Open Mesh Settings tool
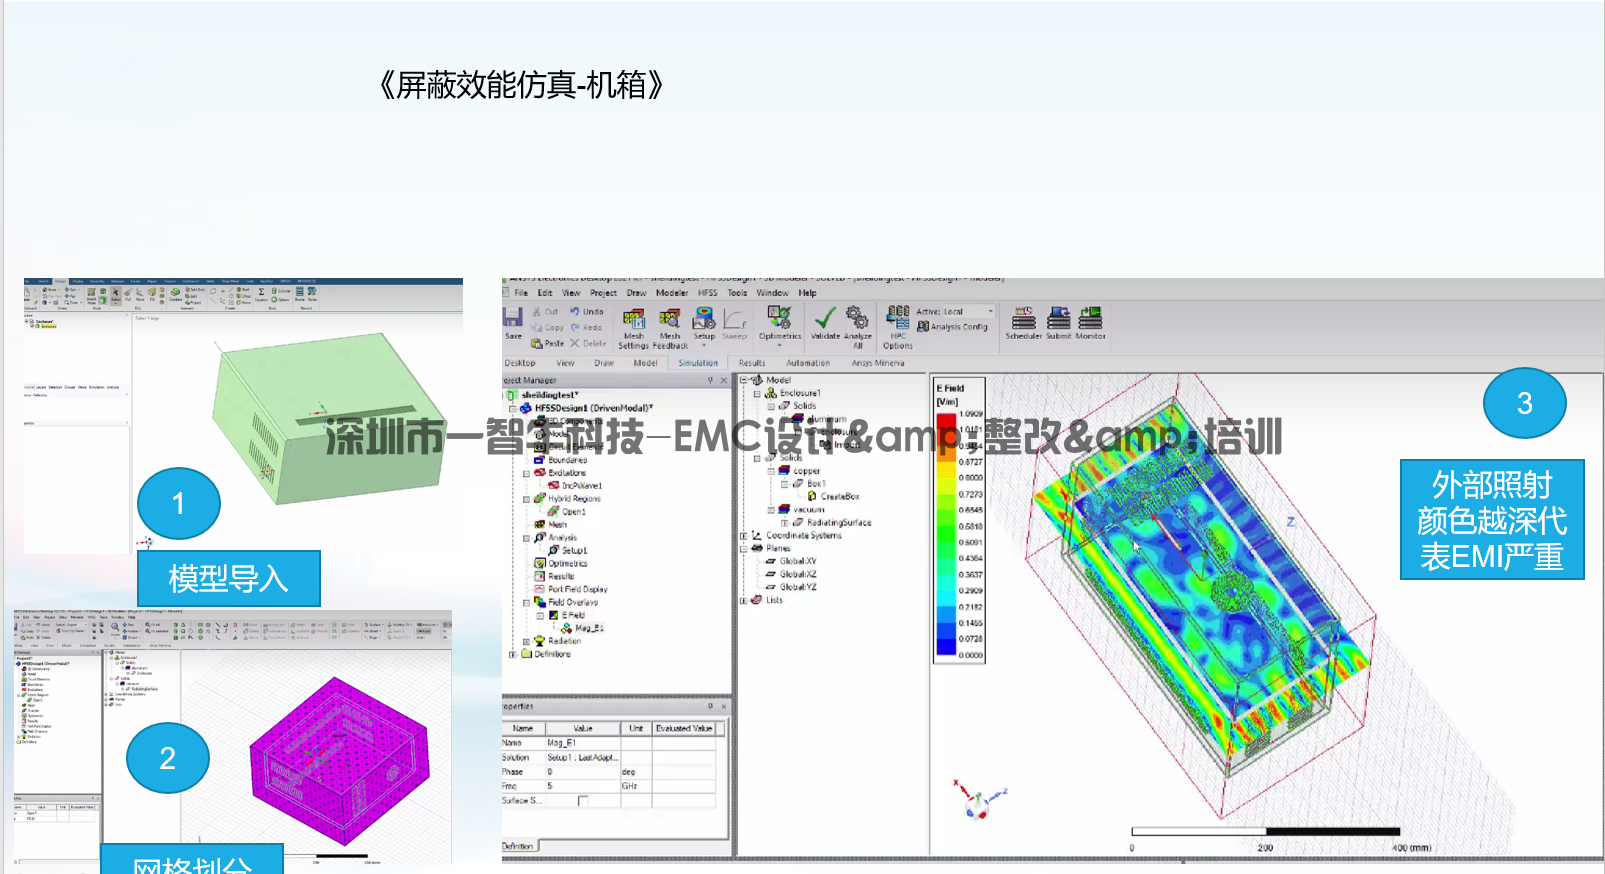1605x874 pixels. [634, 325]
